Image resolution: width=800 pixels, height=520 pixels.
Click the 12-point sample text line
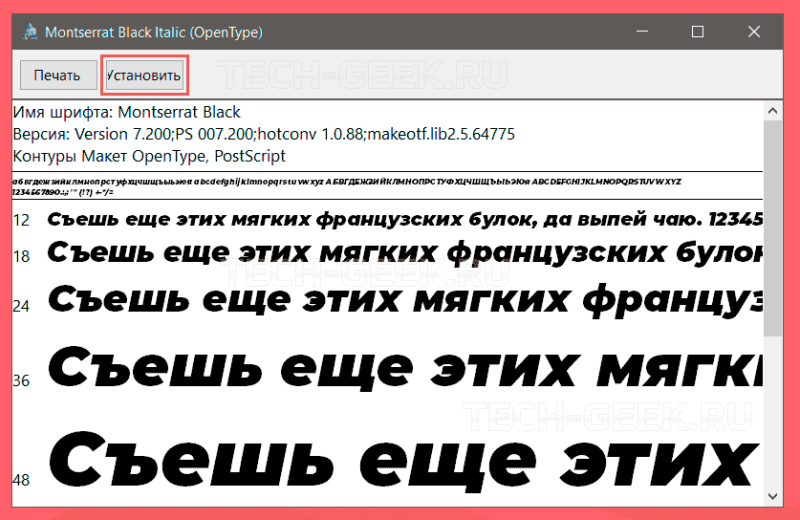(x=405, y=219)
